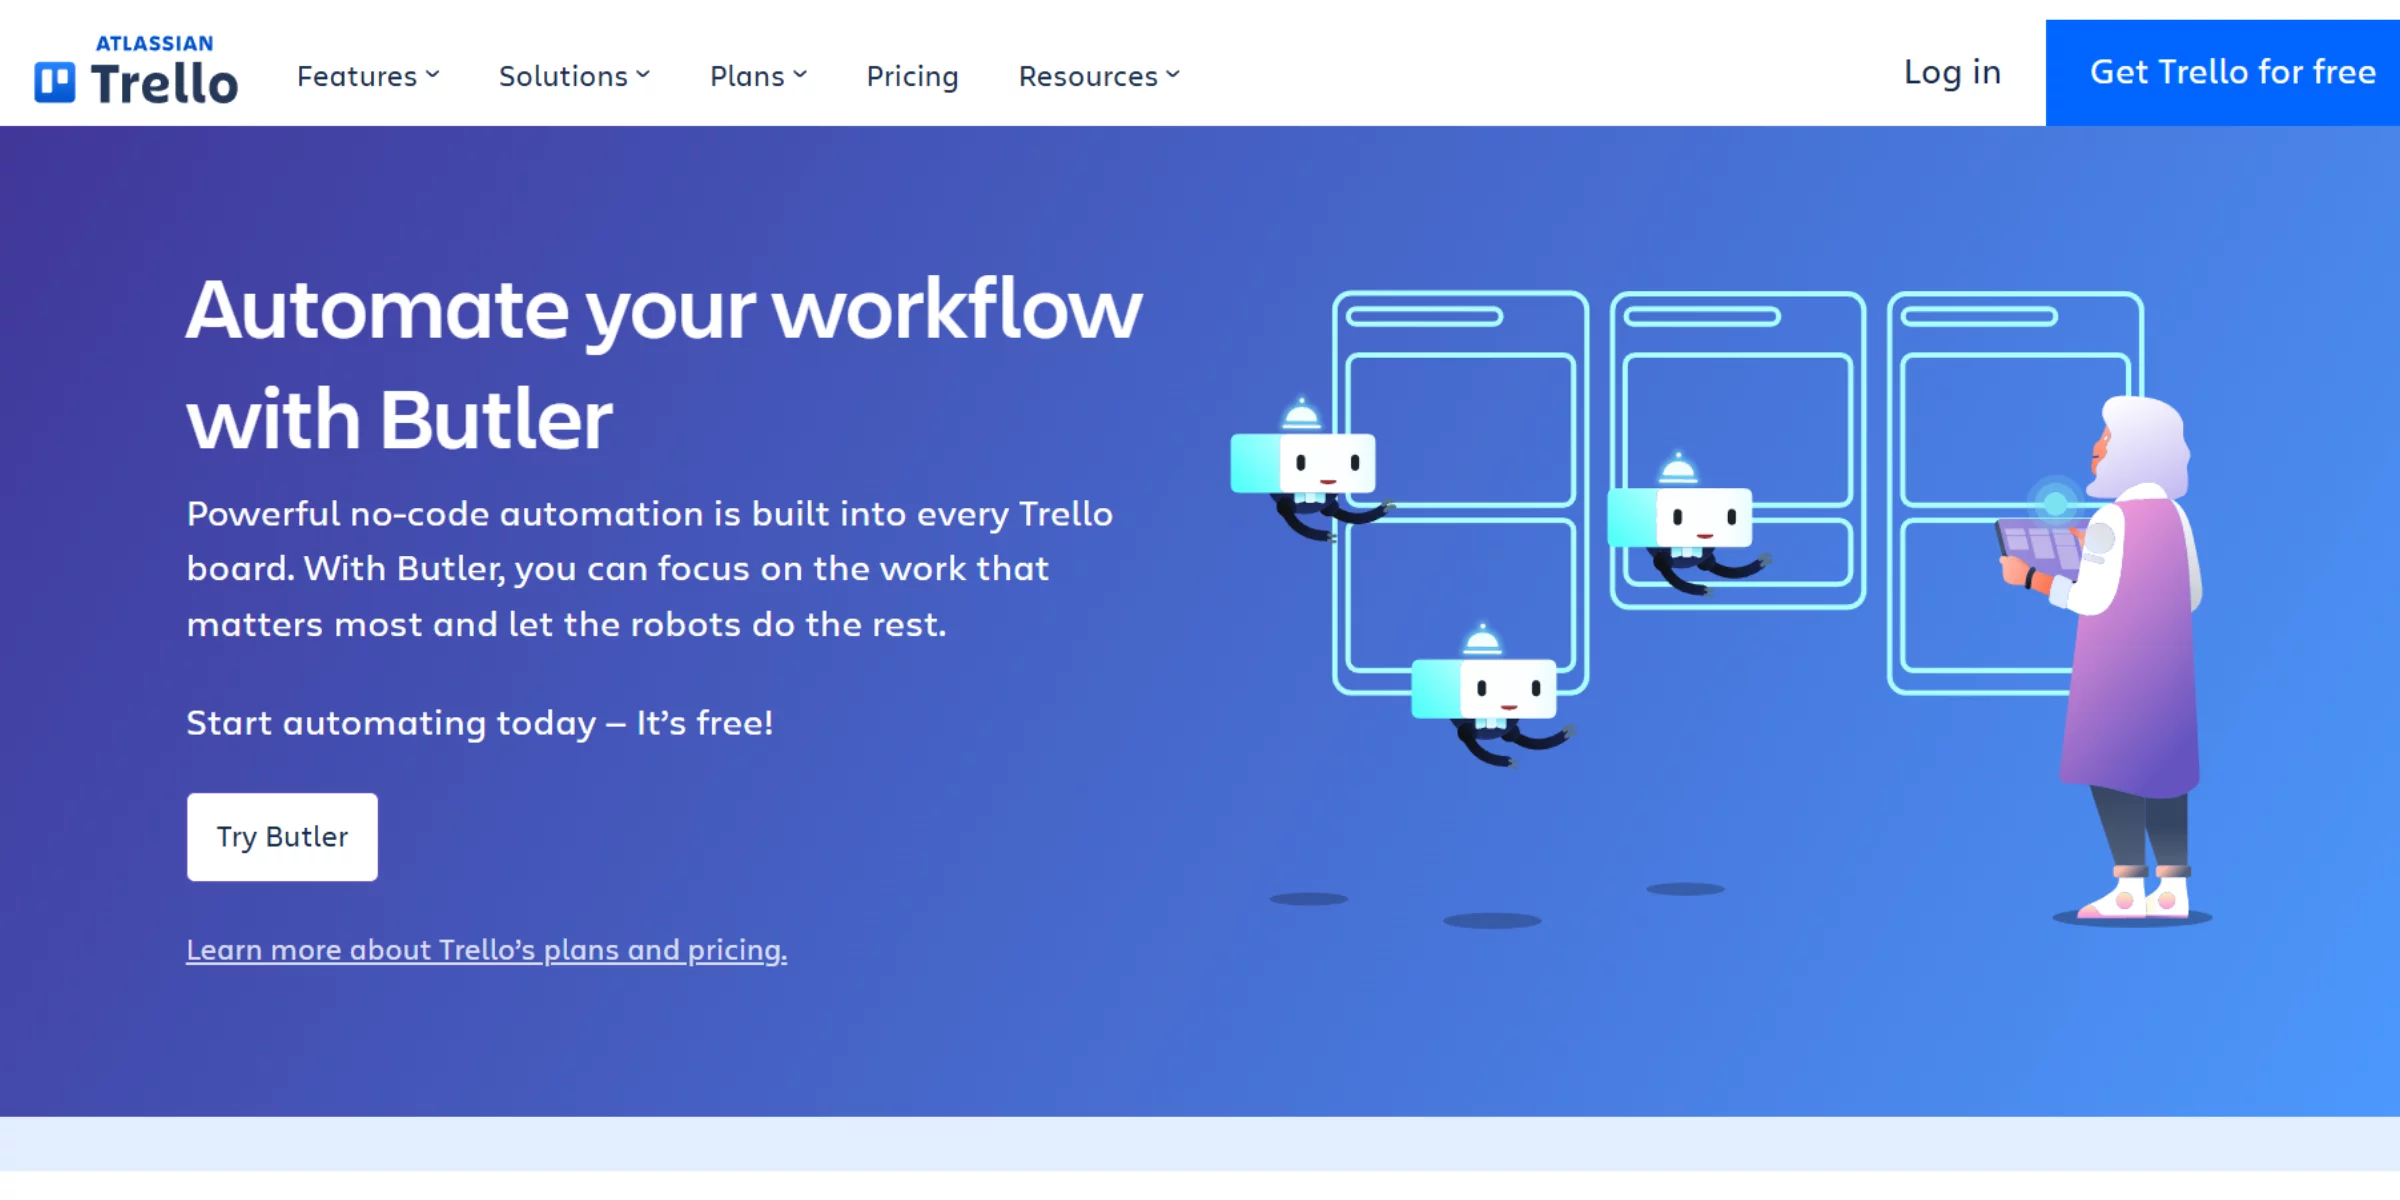Open the Pricing menu item
This screenshot has width=2400, height=1200.
tap(912, 76)
